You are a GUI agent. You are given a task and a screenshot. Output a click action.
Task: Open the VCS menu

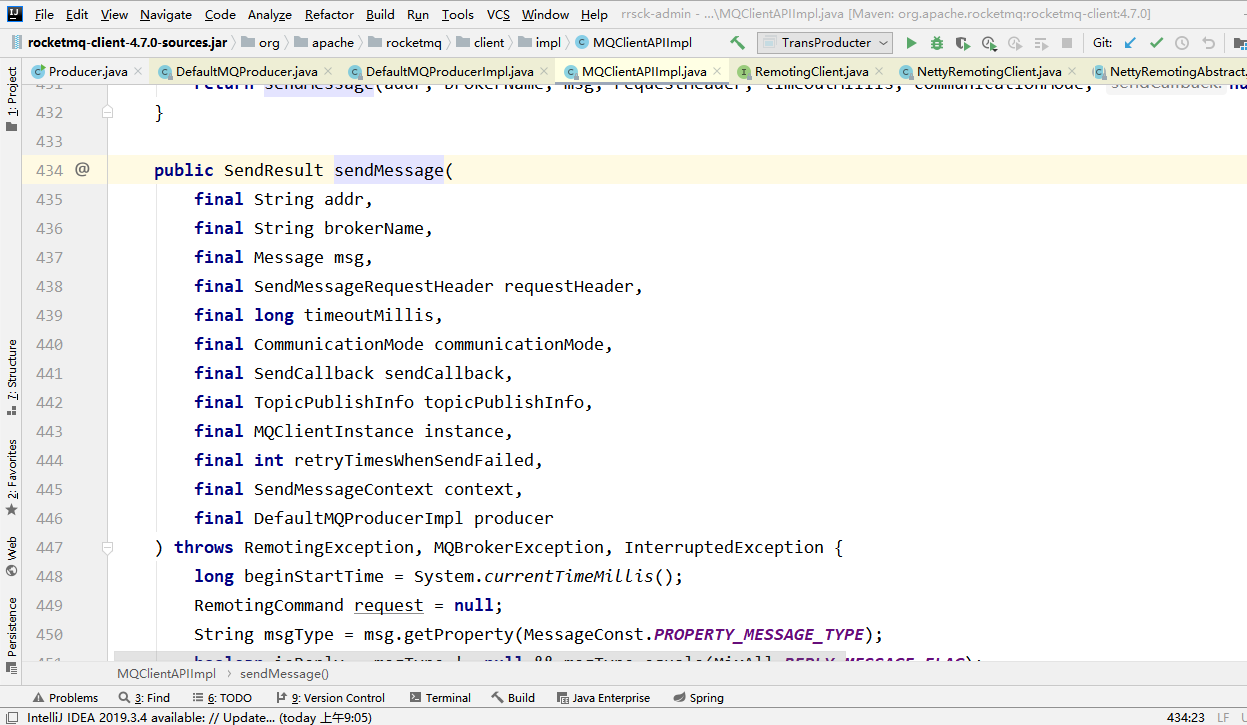click(x=498, y=14)
